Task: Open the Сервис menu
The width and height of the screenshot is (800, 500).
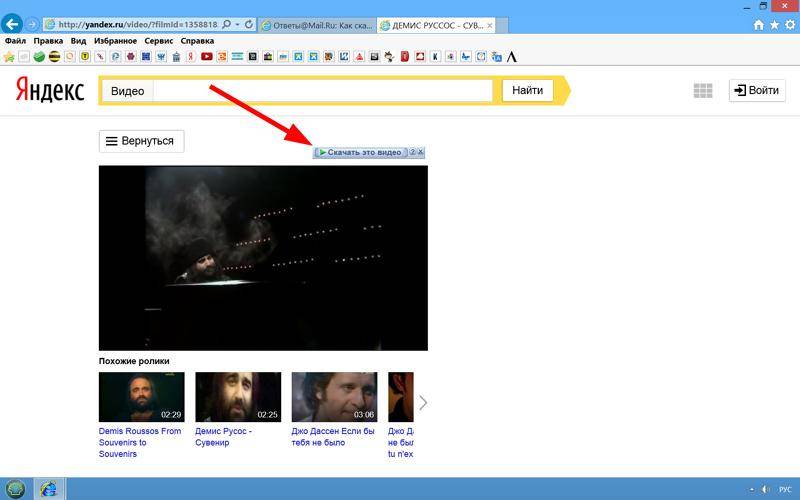Action: pyautogui.click(x=159, y=41)
